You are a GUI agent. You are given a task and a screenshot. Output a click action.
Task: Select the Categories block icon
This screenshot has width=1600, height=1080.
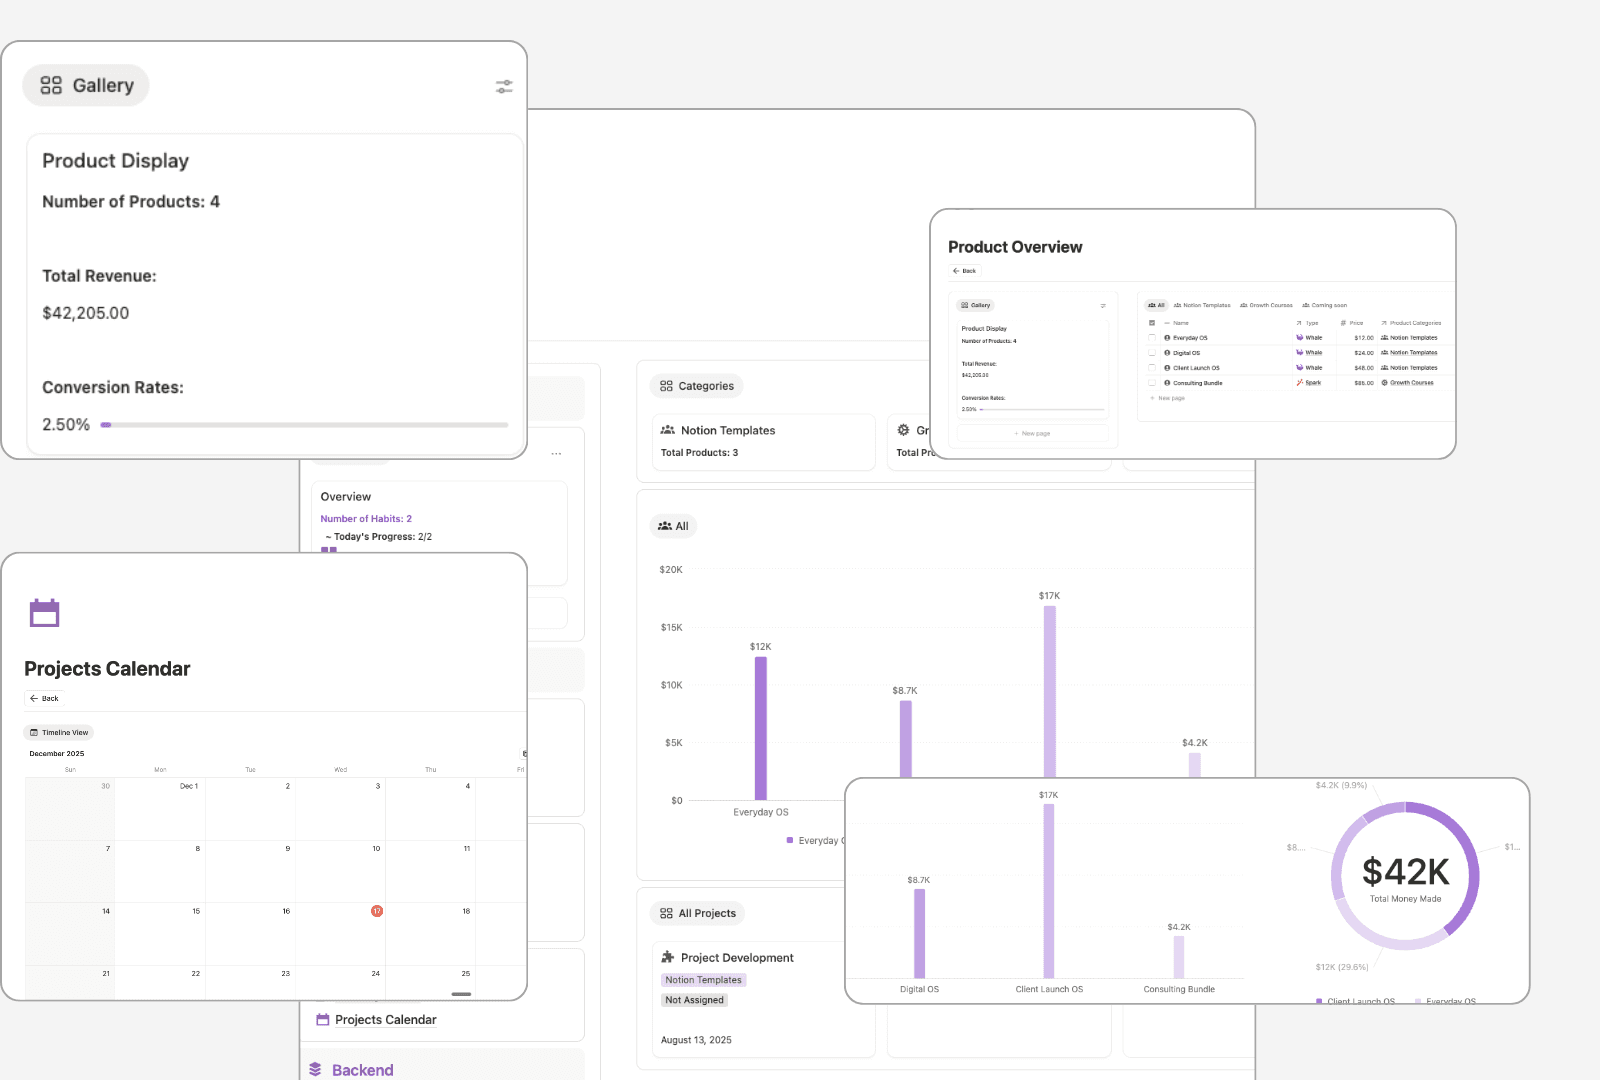668,385
